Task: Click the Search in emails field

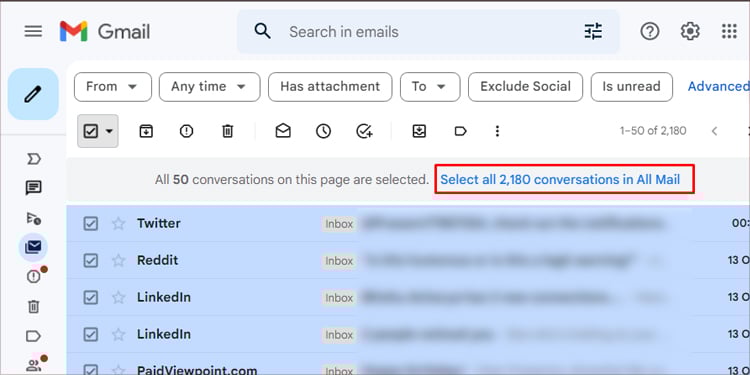Action: [x=428, y=32]
